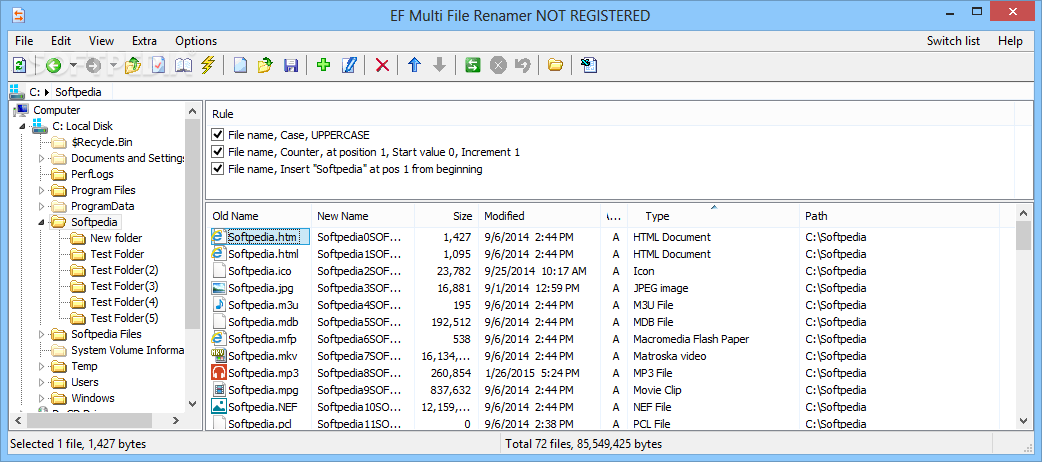Click the Softpedia.jpg image file icon
Screen dimensions: 1042x462
click(x=219, y=288)
